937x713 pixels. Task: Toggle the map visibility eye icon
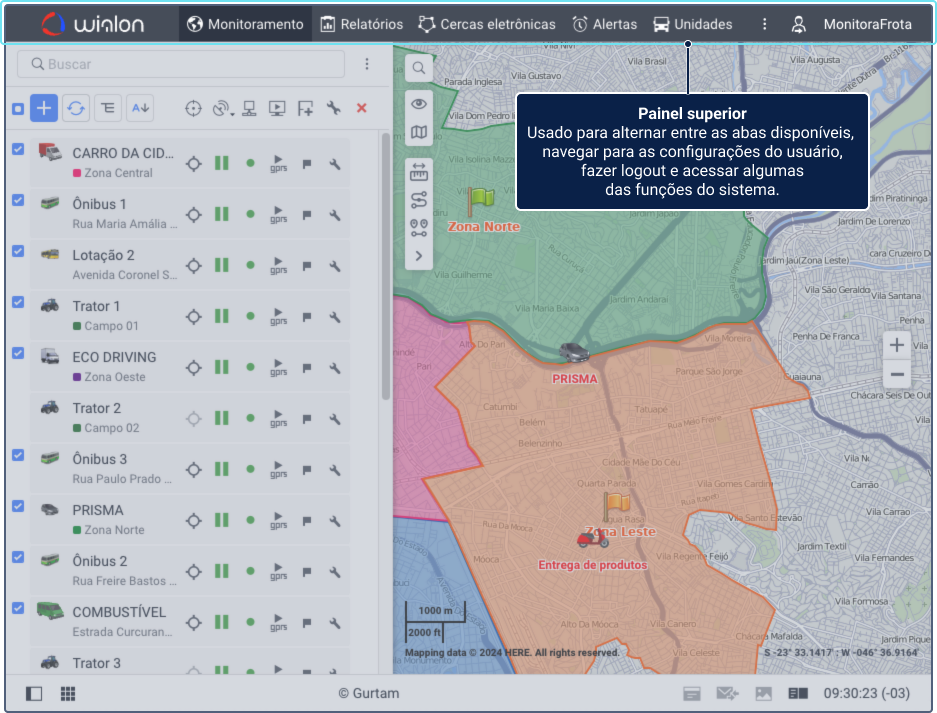click(419, 104)
